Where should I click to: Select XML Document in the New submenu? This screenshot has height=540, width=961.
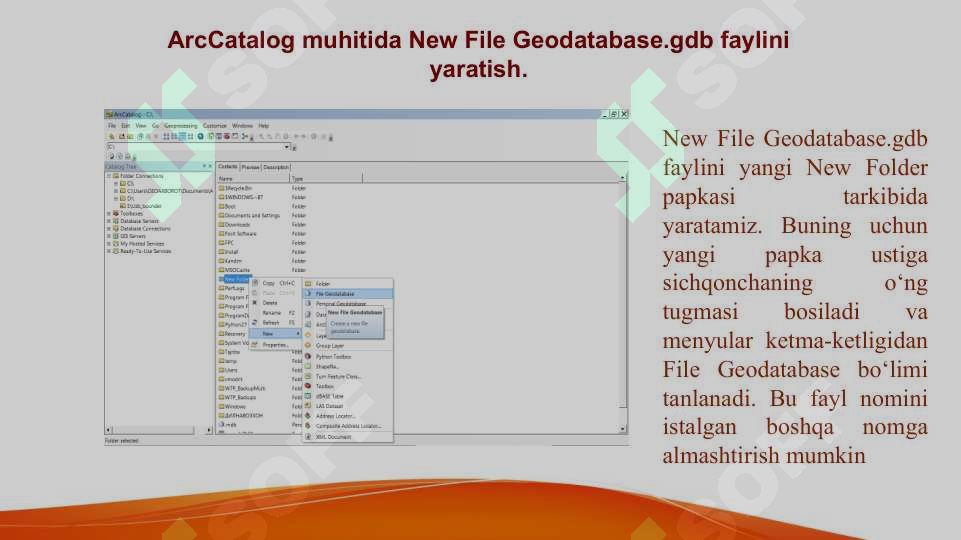point(348,437)
